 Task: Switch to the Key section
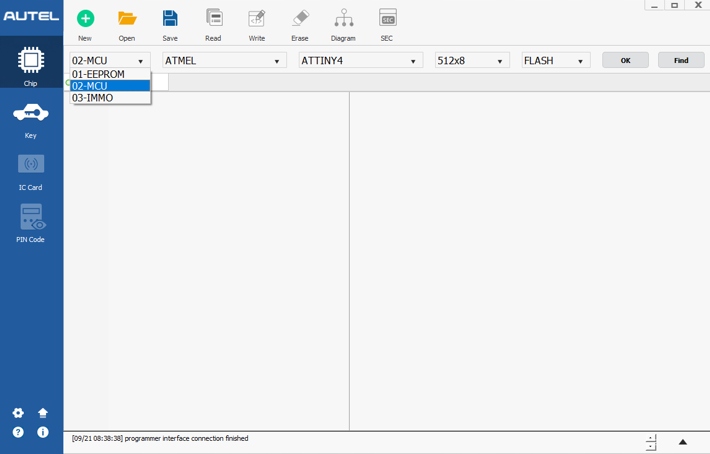pyautogui.click(x=31, y=119)
